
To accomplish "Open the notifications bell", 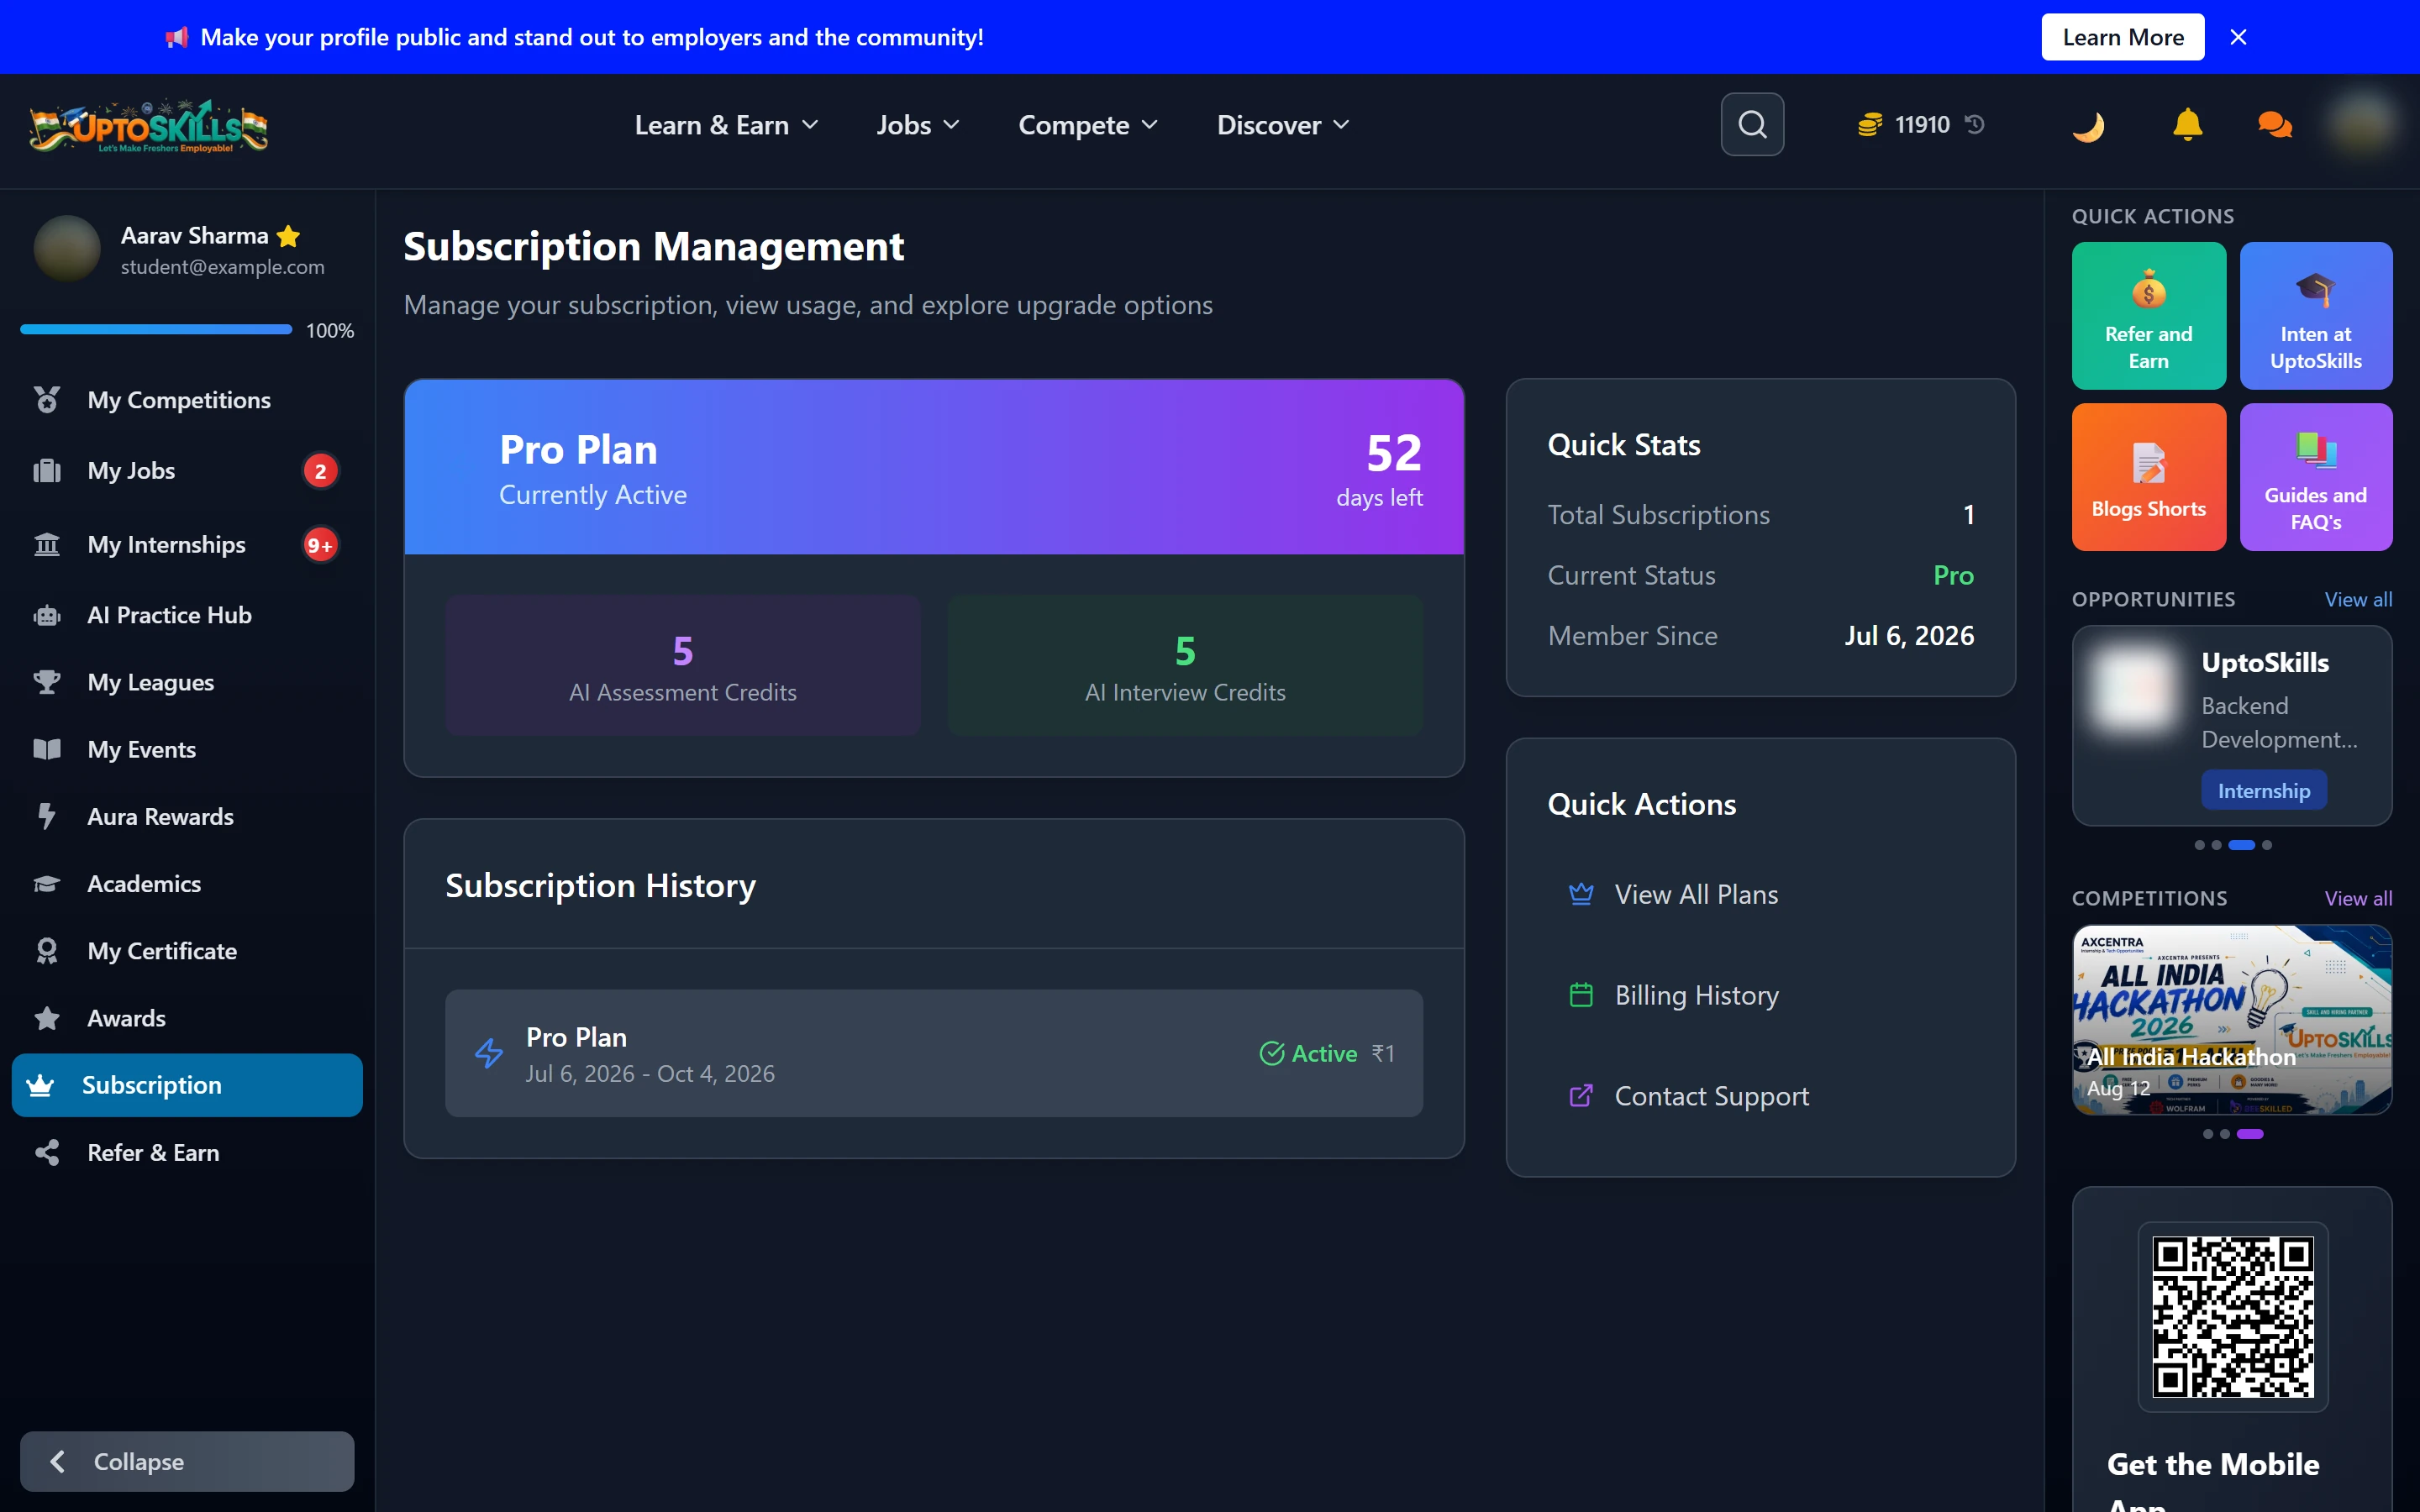I will (x=2187, y=124).
